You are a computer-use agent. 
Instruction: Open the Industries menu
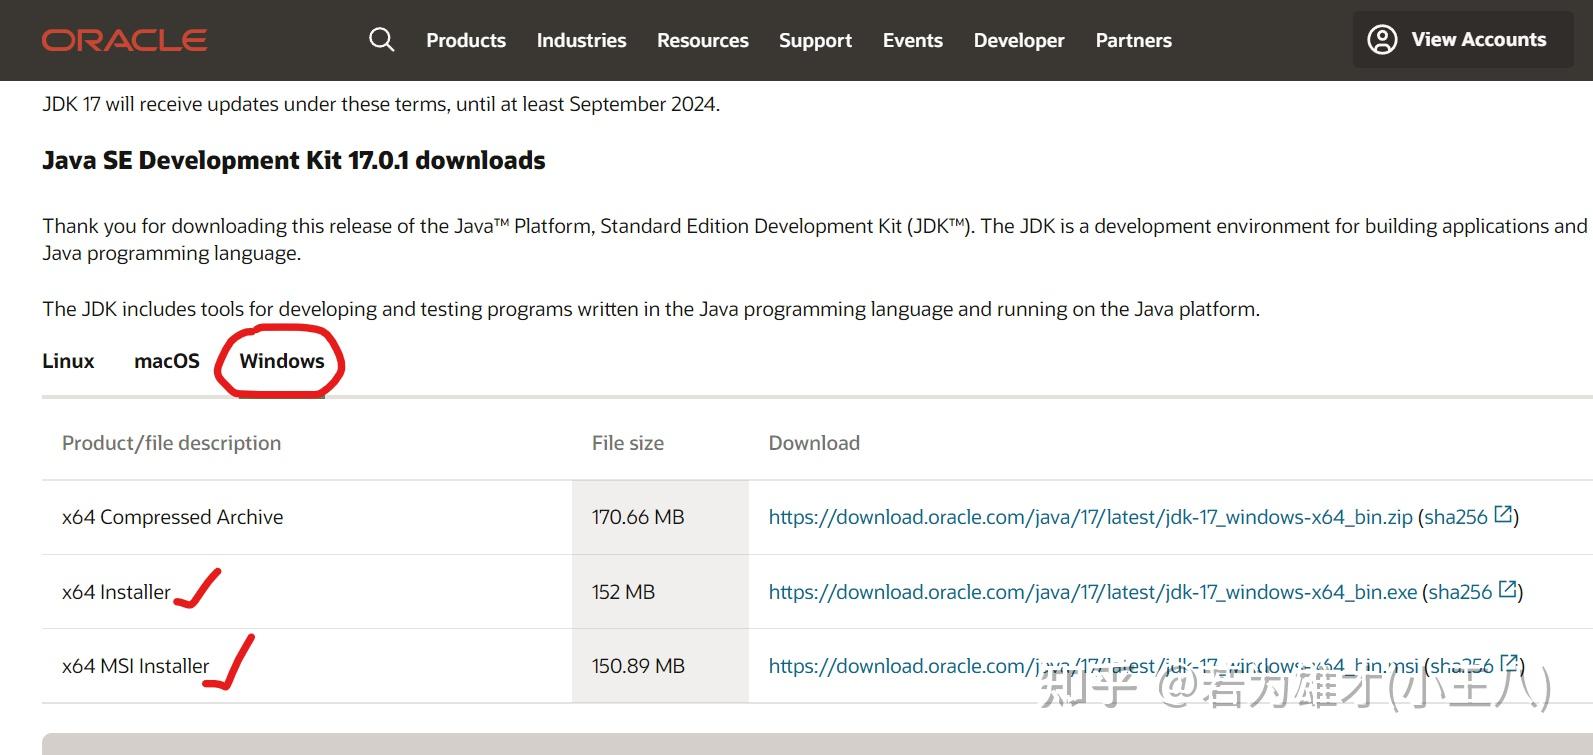click(581, 40)
